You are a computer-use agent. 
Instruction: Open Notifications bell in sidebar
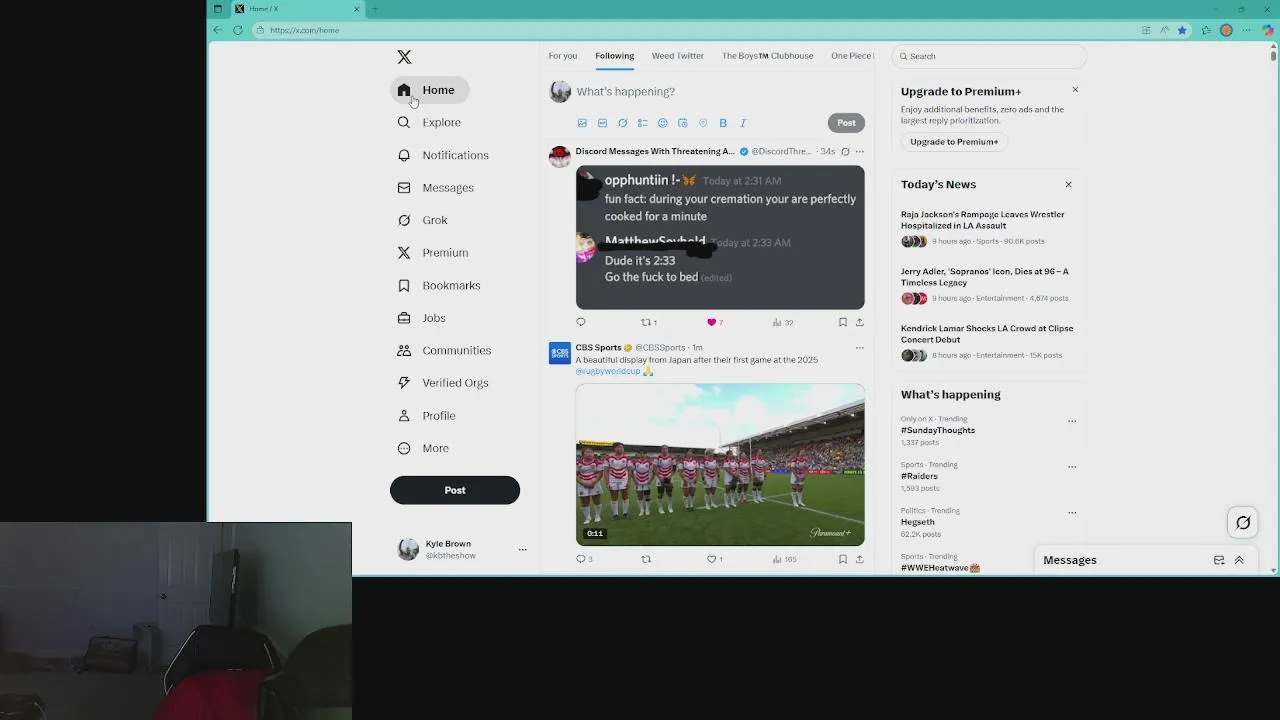point(443,155)
